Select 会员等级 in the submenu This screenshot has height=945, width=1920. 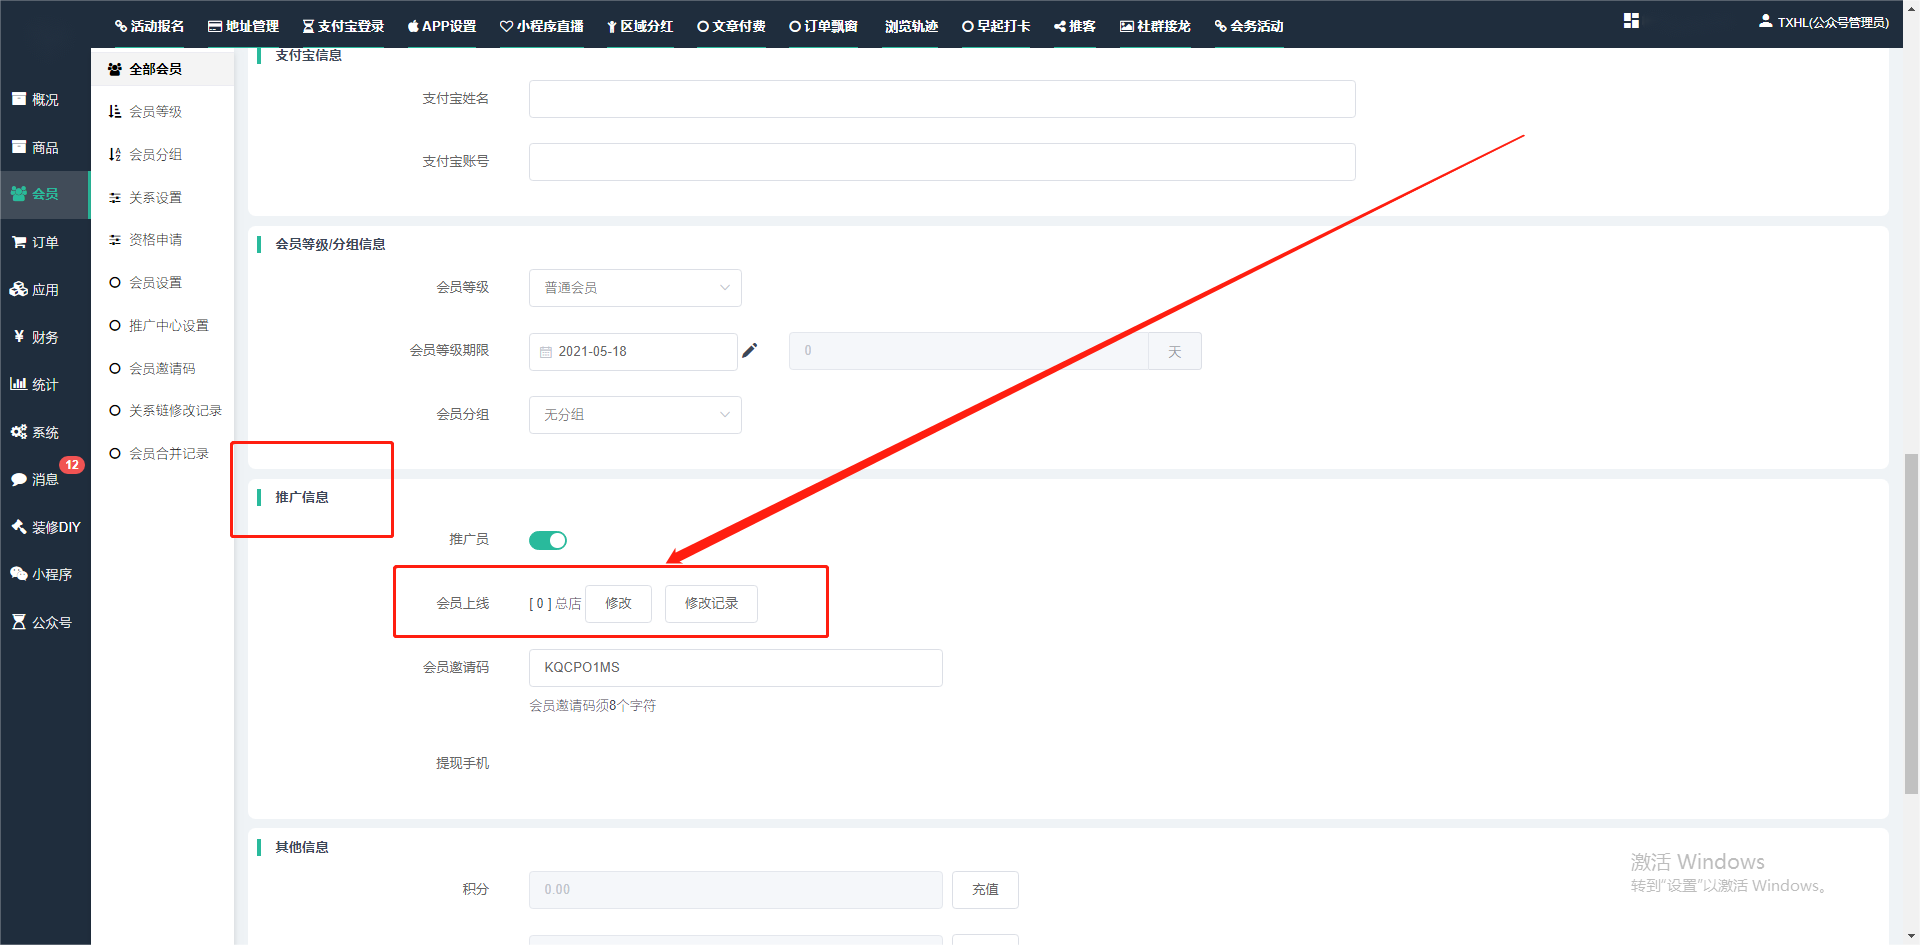pos(155,112)
